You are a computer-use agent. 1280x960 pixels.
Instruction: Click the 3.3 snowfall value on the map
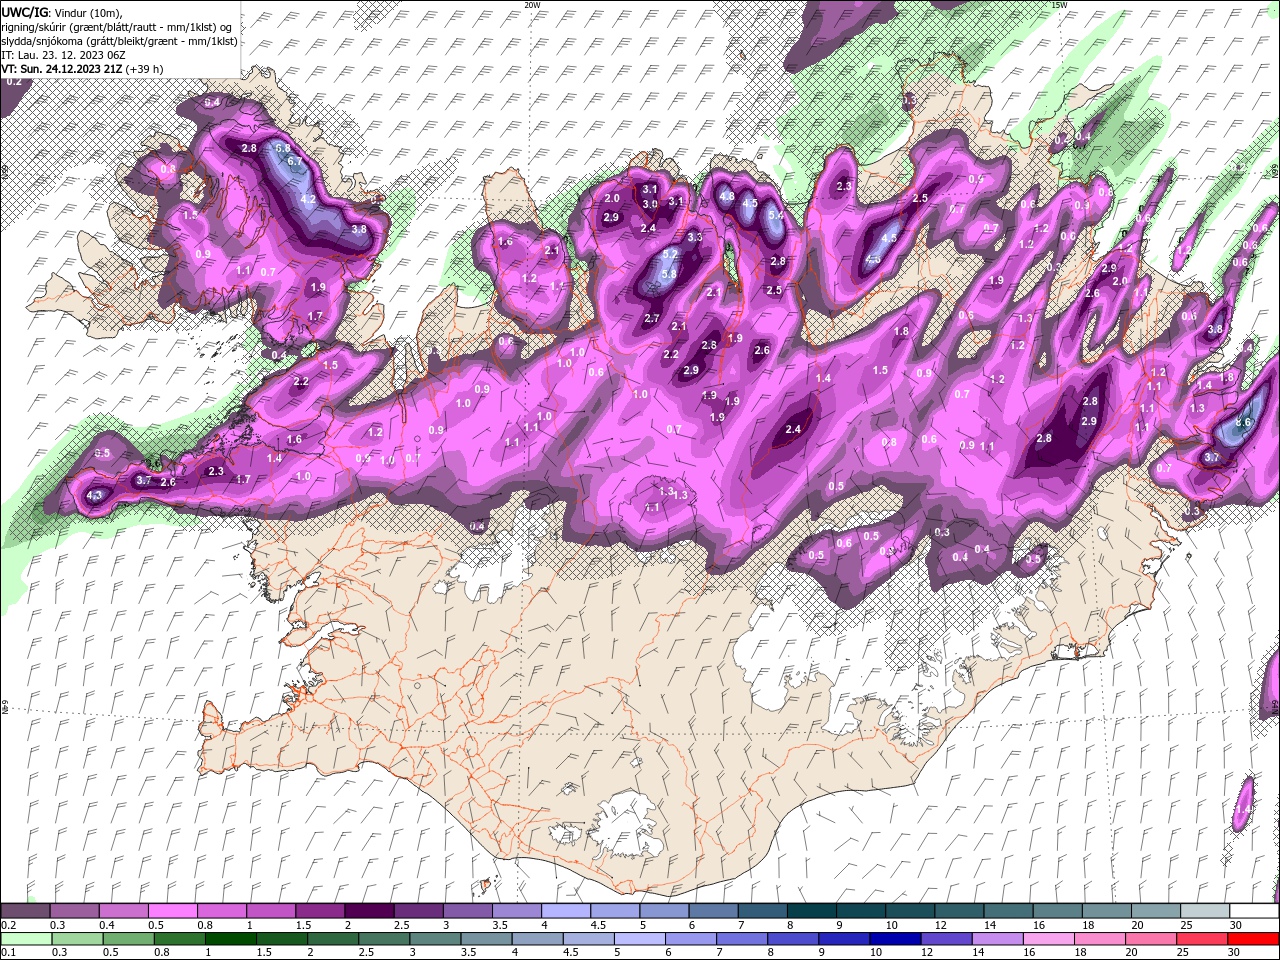694,237
